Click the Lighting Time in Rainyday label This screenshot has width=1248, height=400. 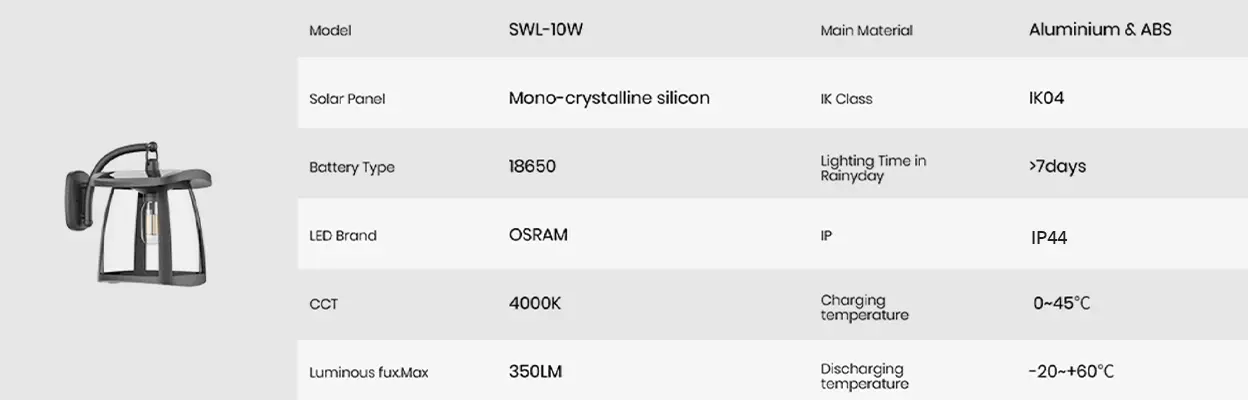(873, 168)
